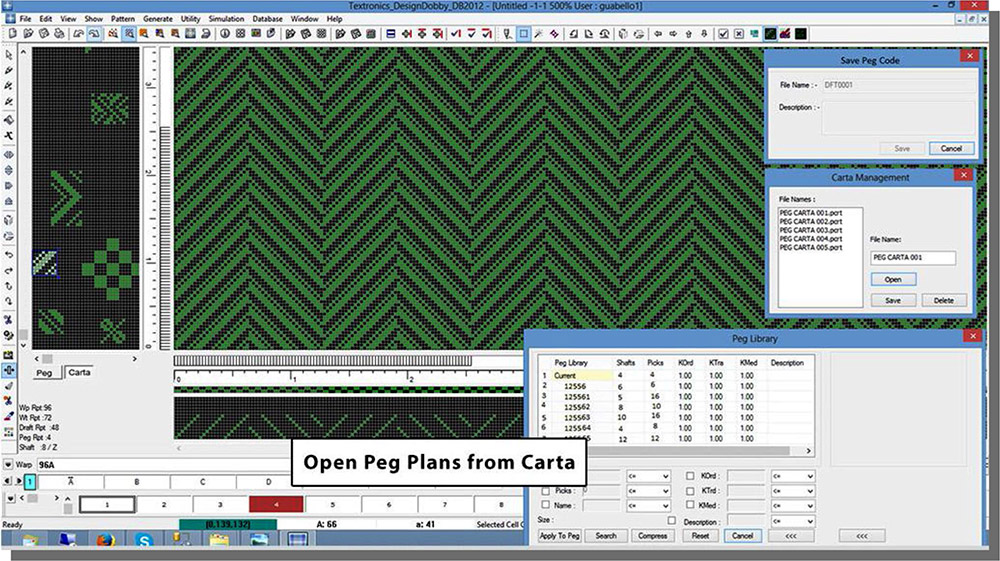Click the Compress button in Peg Library

tap(652, 536)
